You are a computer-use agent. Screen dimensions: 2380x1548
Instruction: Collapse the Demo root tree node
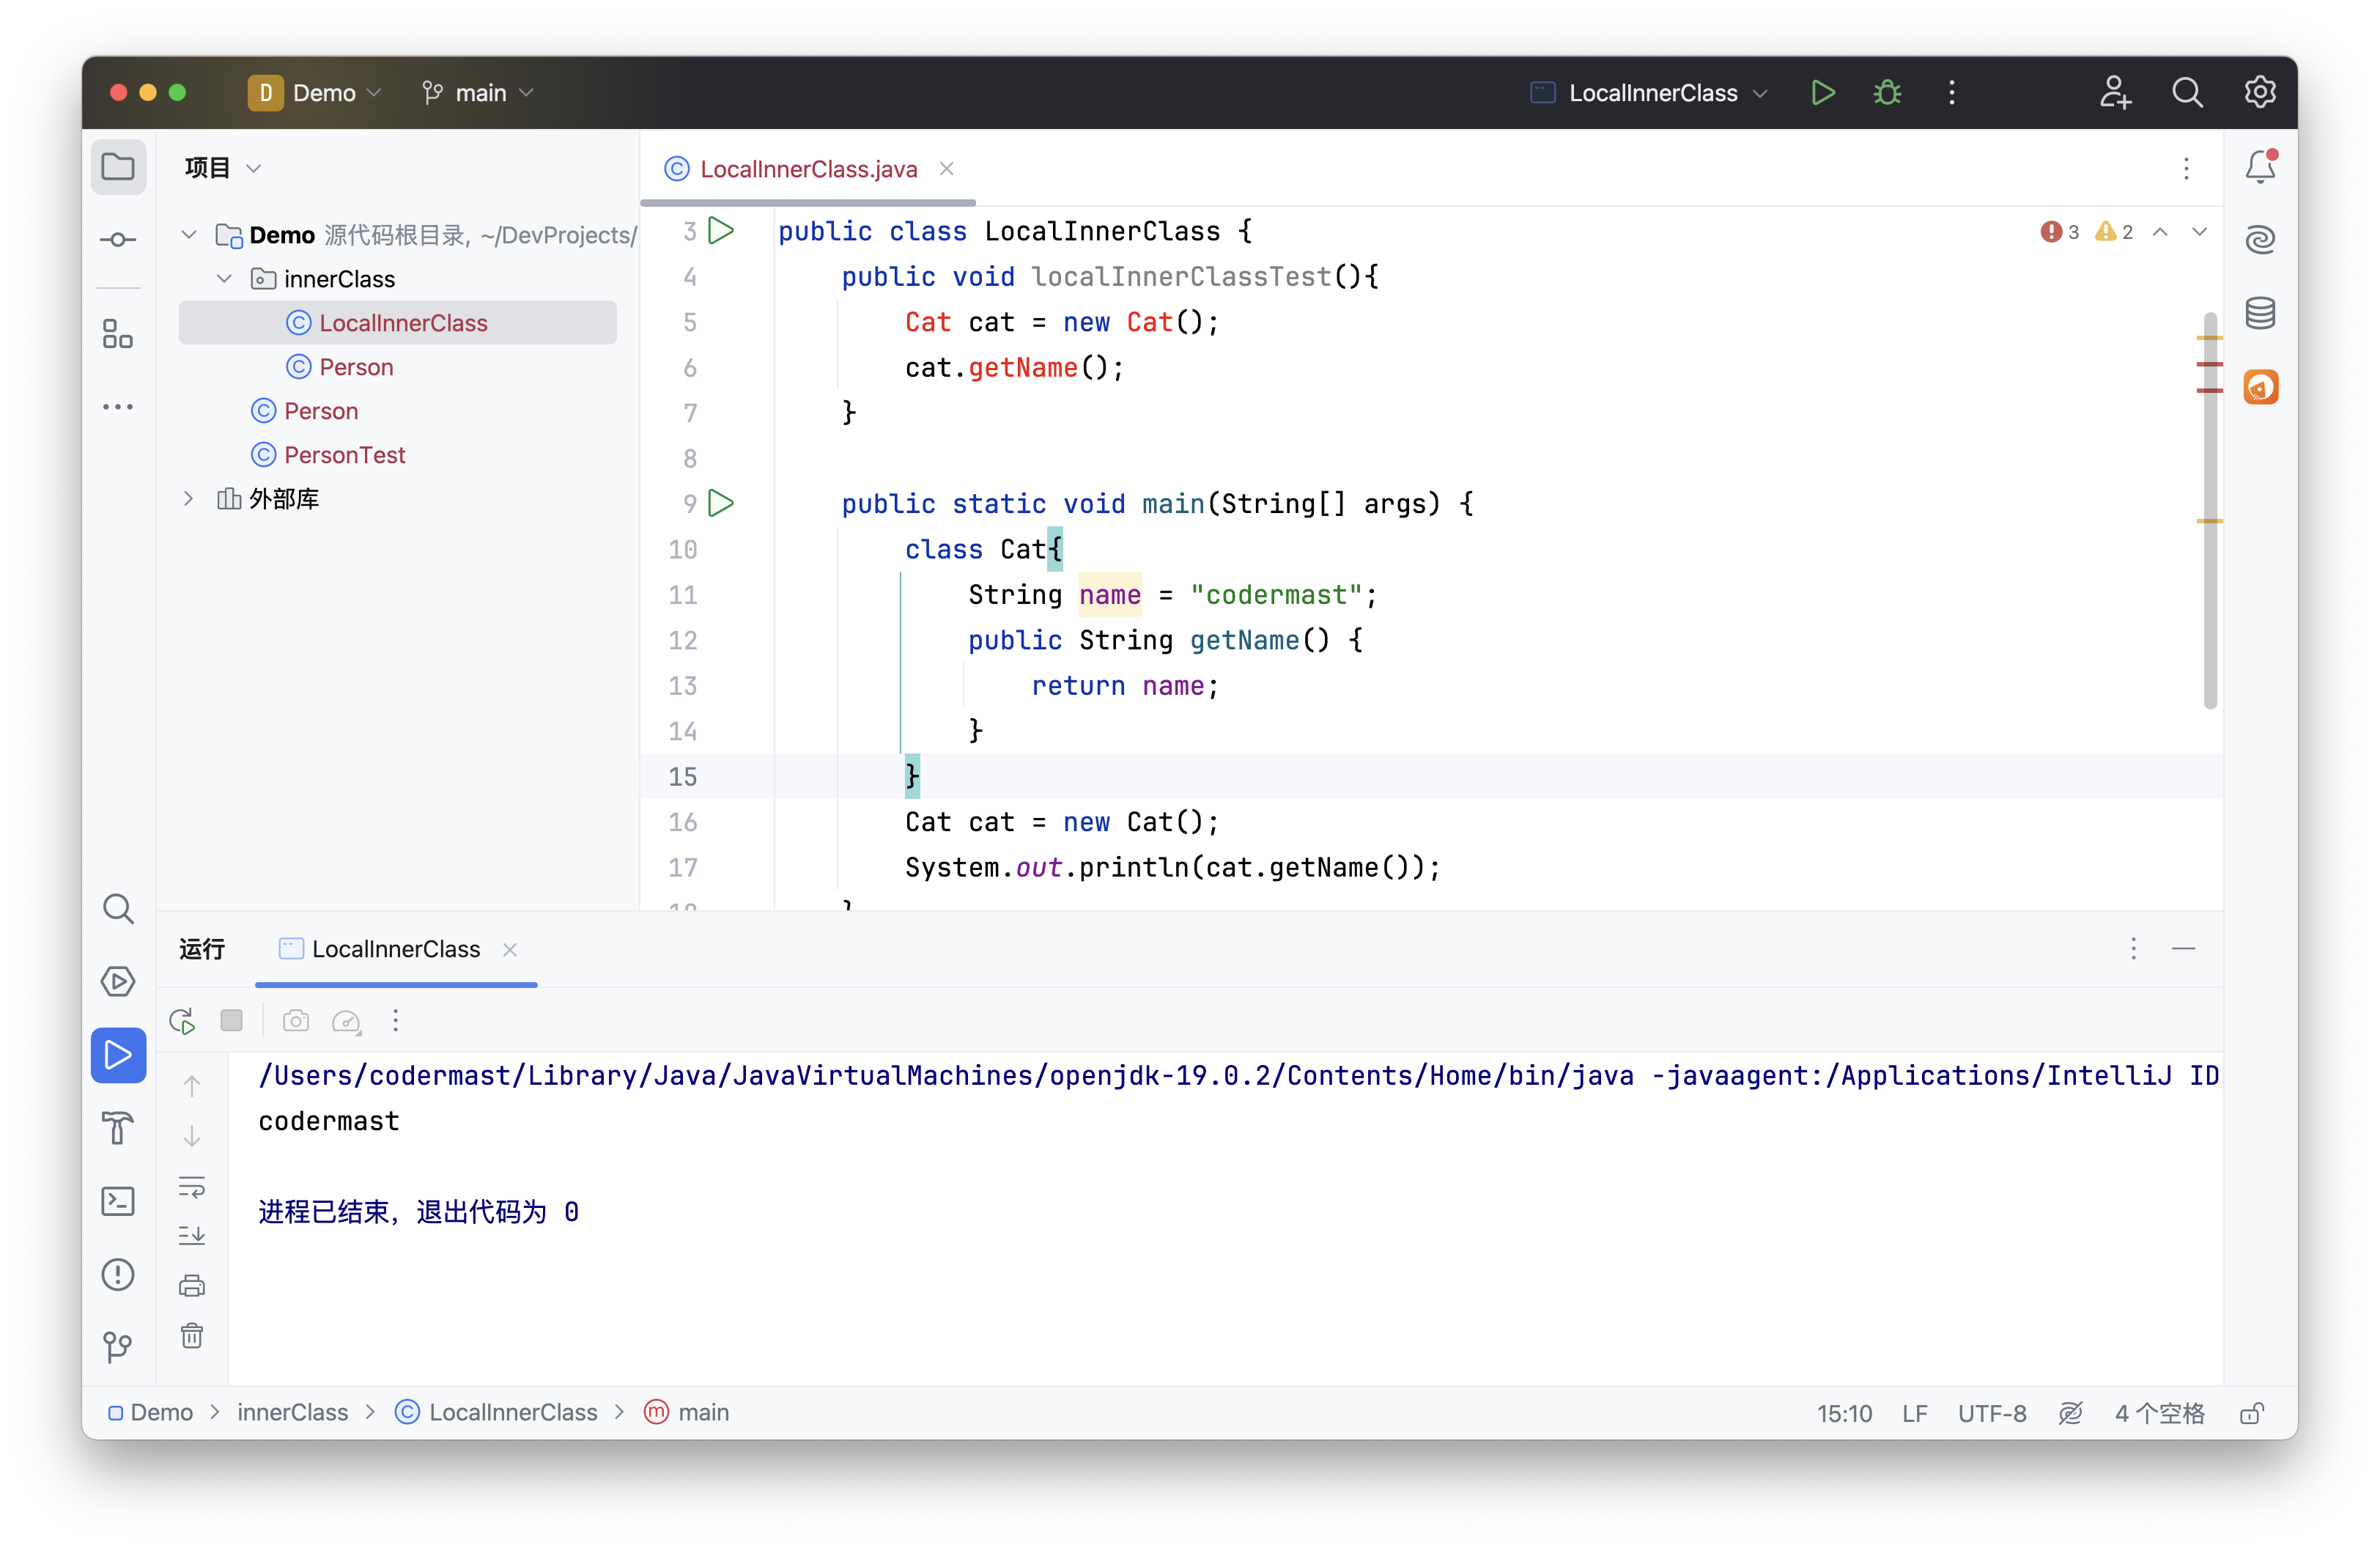(188, 235)
